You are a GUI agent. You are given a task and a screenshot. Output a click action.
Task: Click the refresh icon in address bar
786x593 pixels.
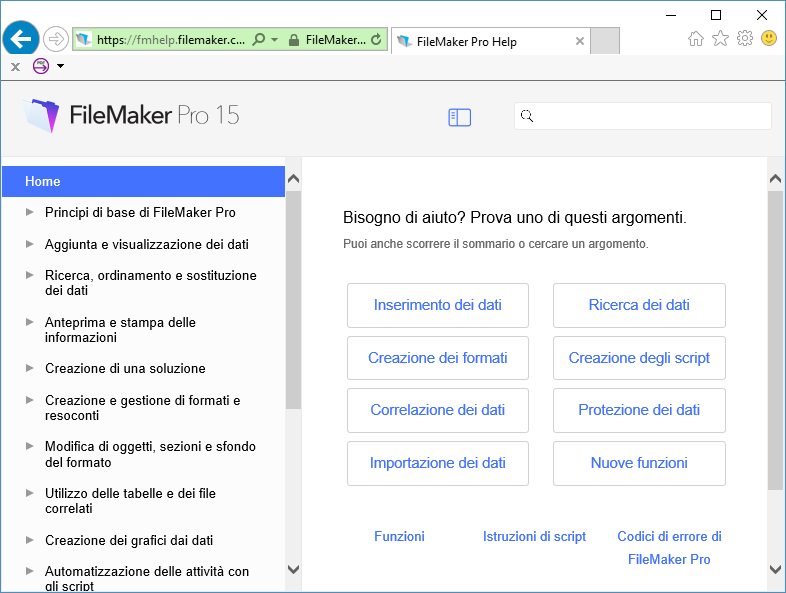(x=376, y=40)
